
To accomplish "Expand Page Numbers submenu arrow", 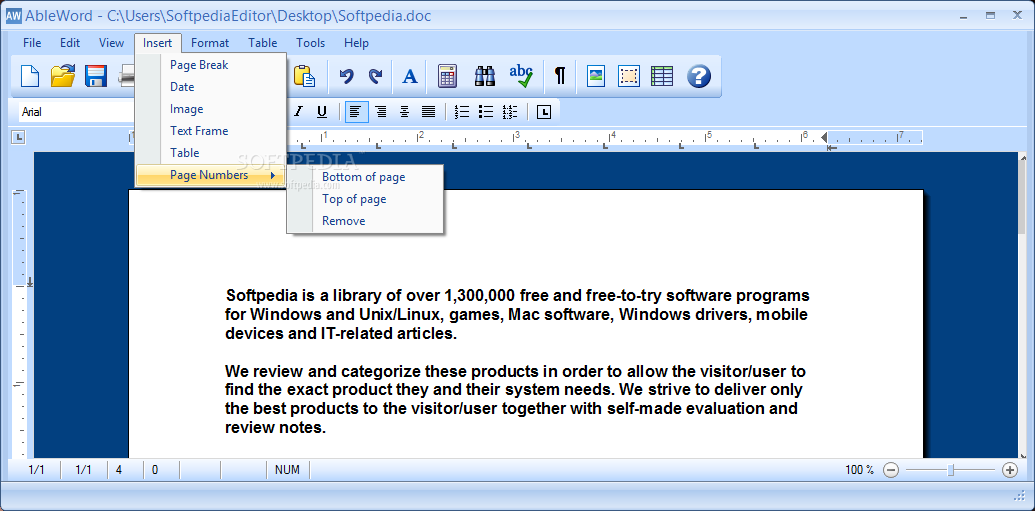I will 273,176.
